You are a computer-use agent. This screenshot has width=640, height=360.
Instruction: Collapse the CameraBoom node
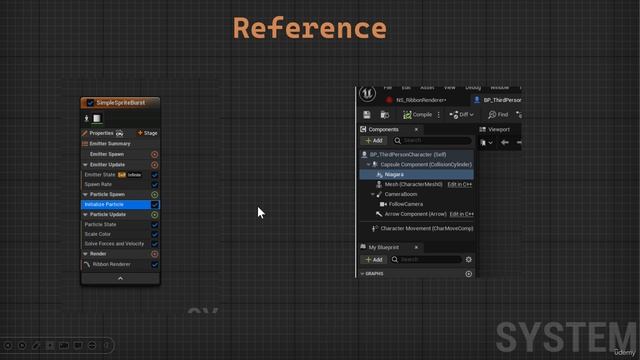pos(372,194)
